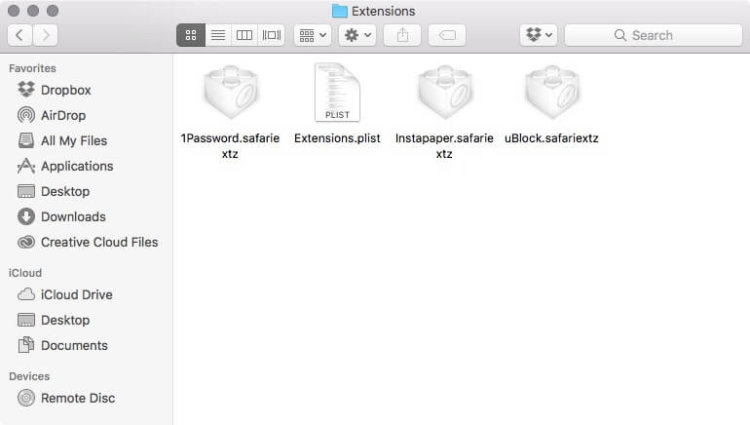Click the uBlock.safariextz file name label
The height and width of the screenshot is (425, 750).
551,138
